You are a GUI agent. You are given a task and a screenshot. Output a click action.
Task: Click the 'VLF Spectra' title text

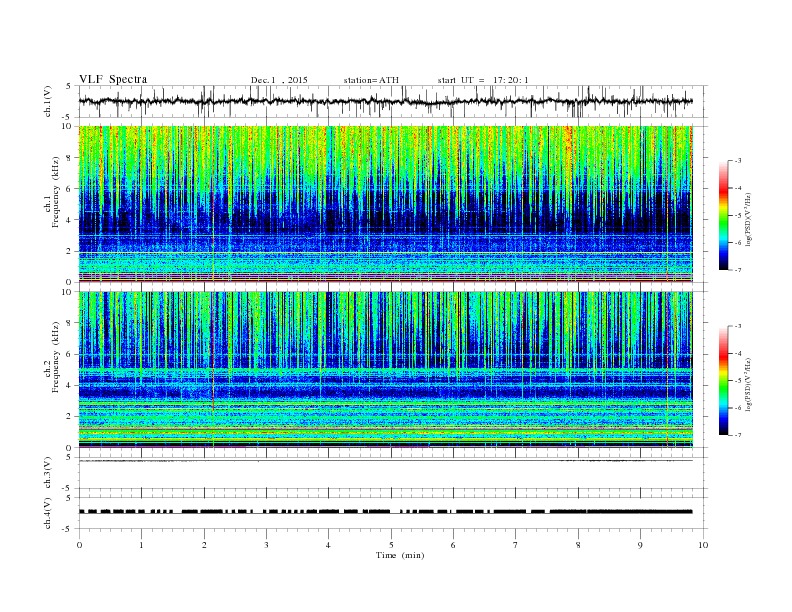[x=113, y=79]
